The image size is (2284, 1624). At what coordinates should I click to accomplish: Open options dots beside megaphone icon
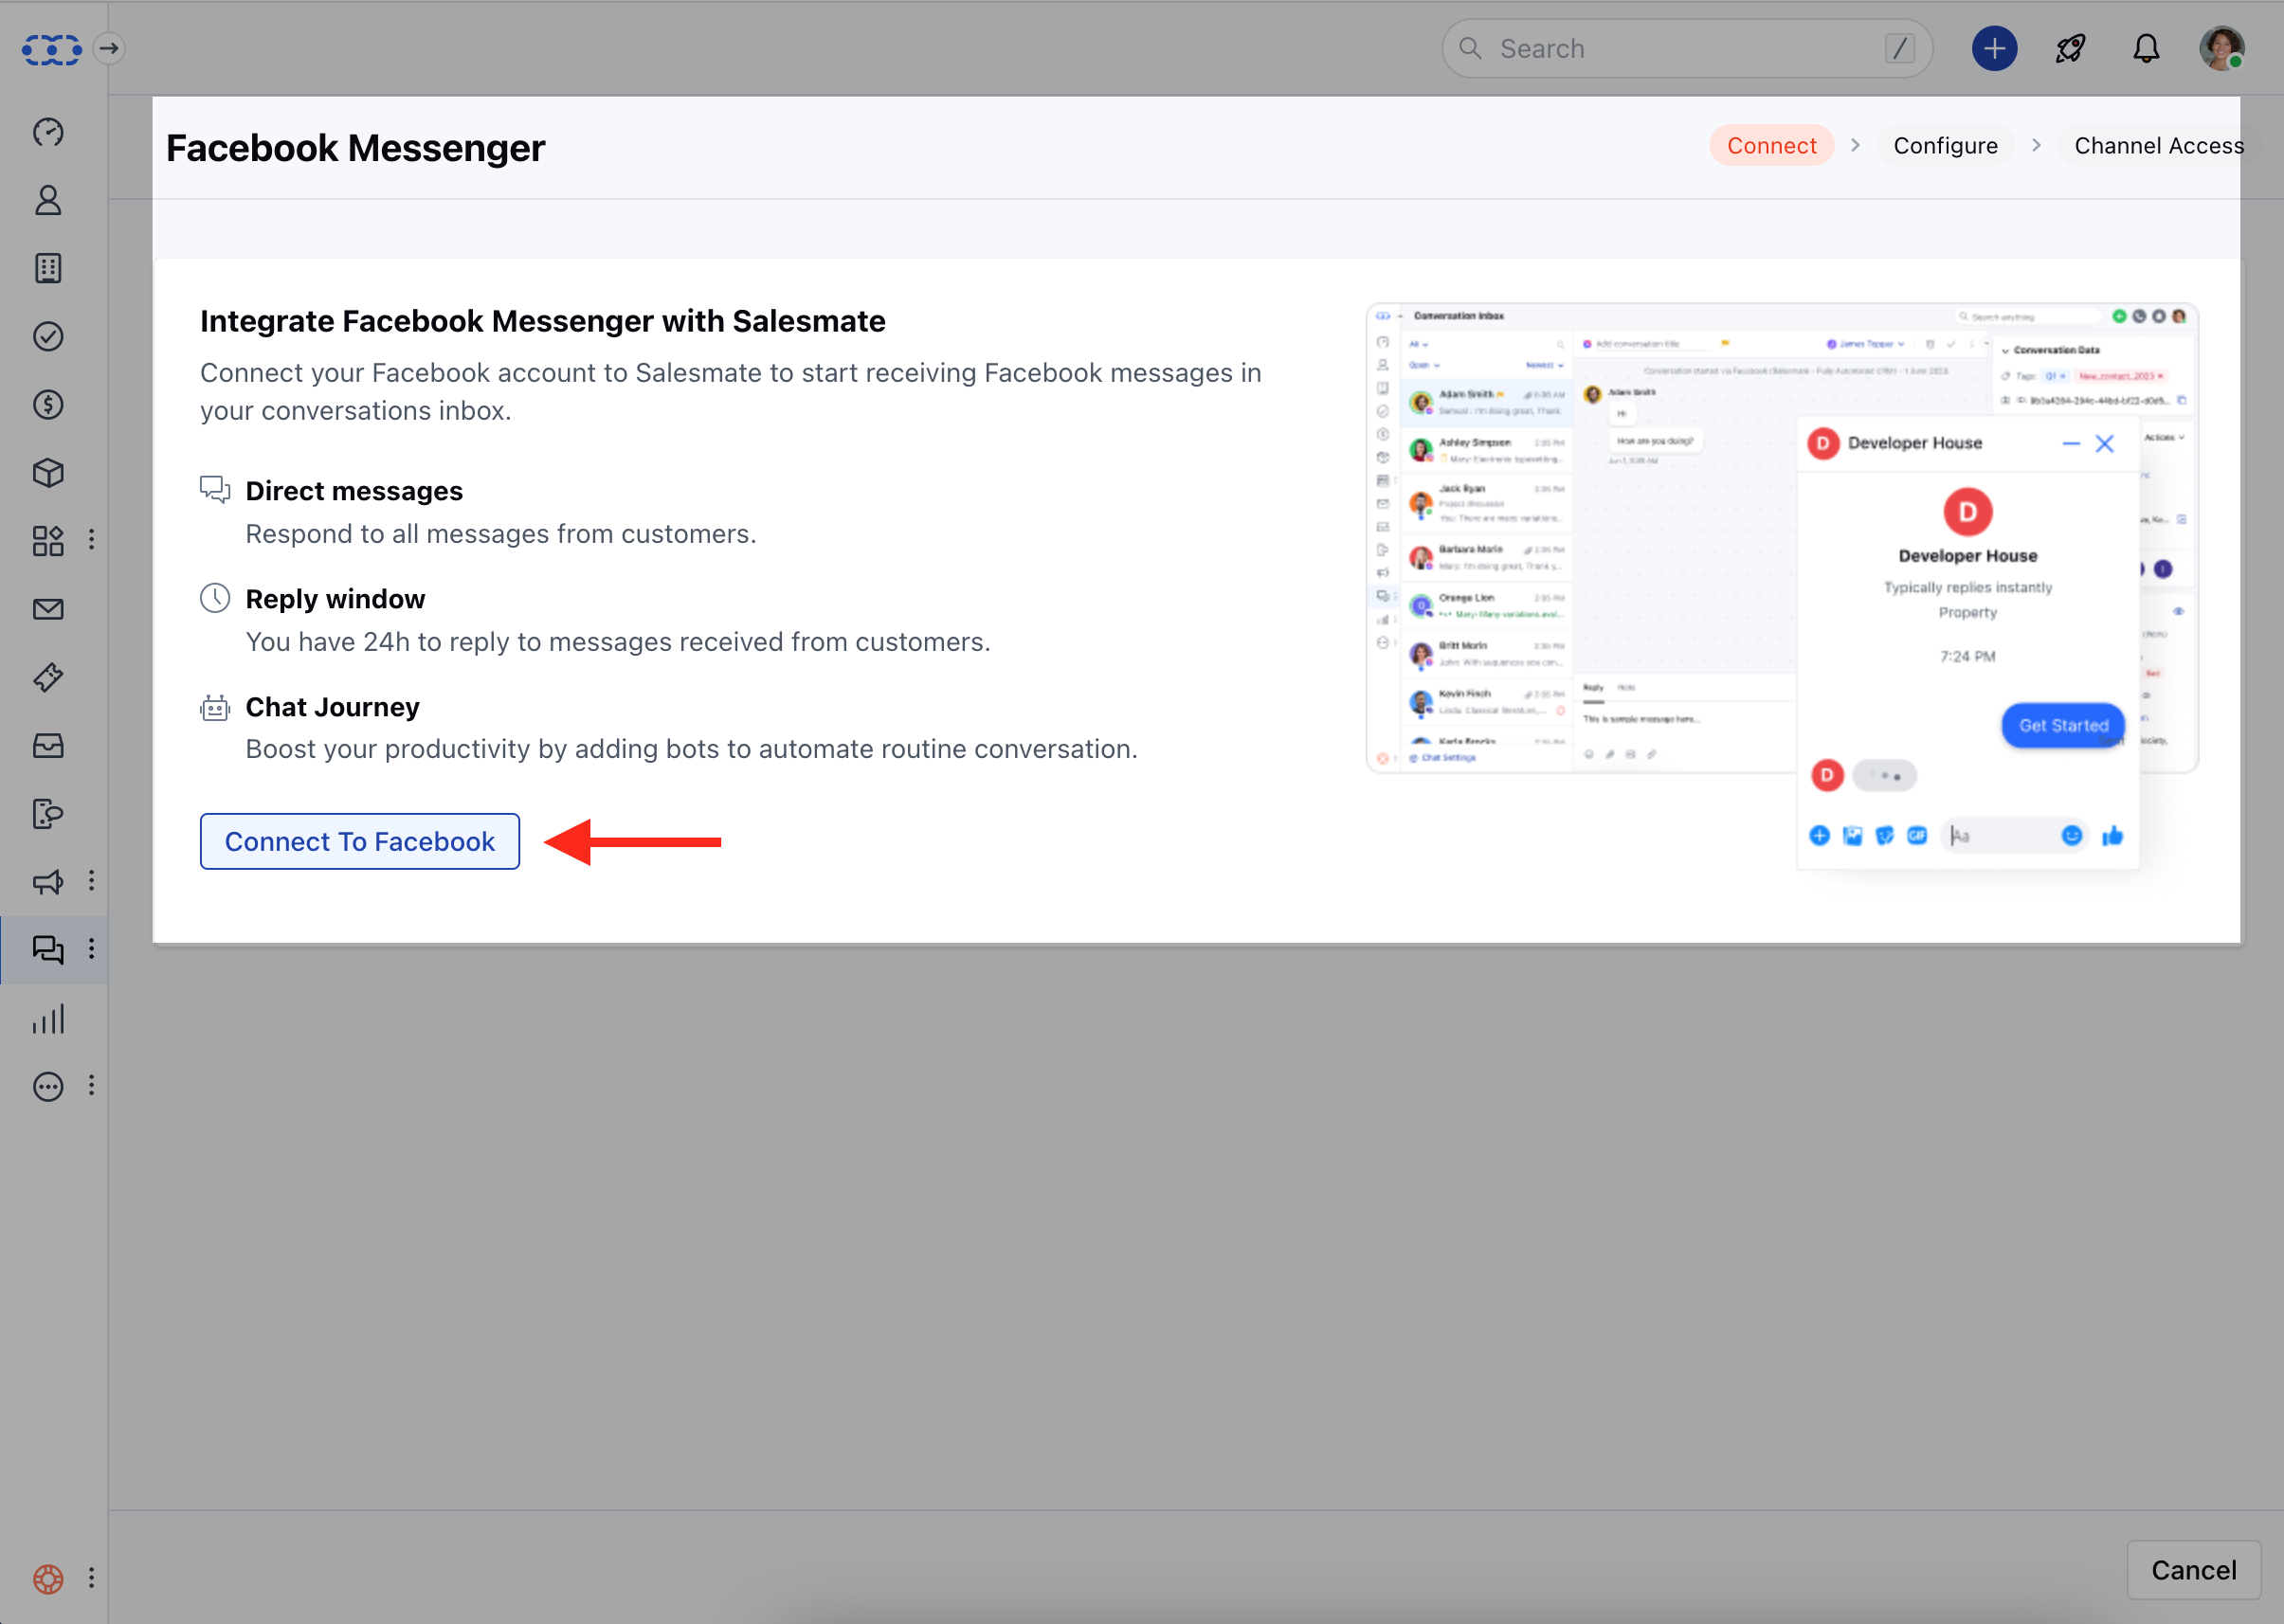point(92,880)
